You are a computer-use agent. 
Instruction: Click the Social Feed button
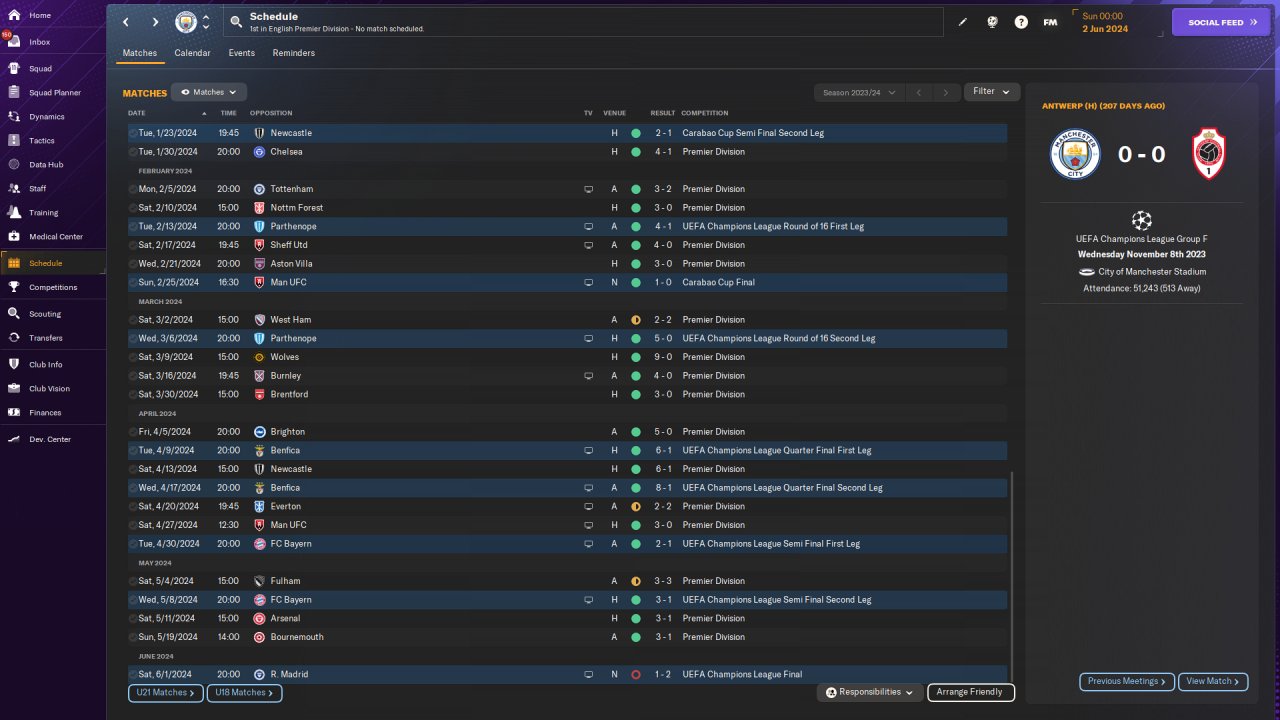pos(1221,22)
